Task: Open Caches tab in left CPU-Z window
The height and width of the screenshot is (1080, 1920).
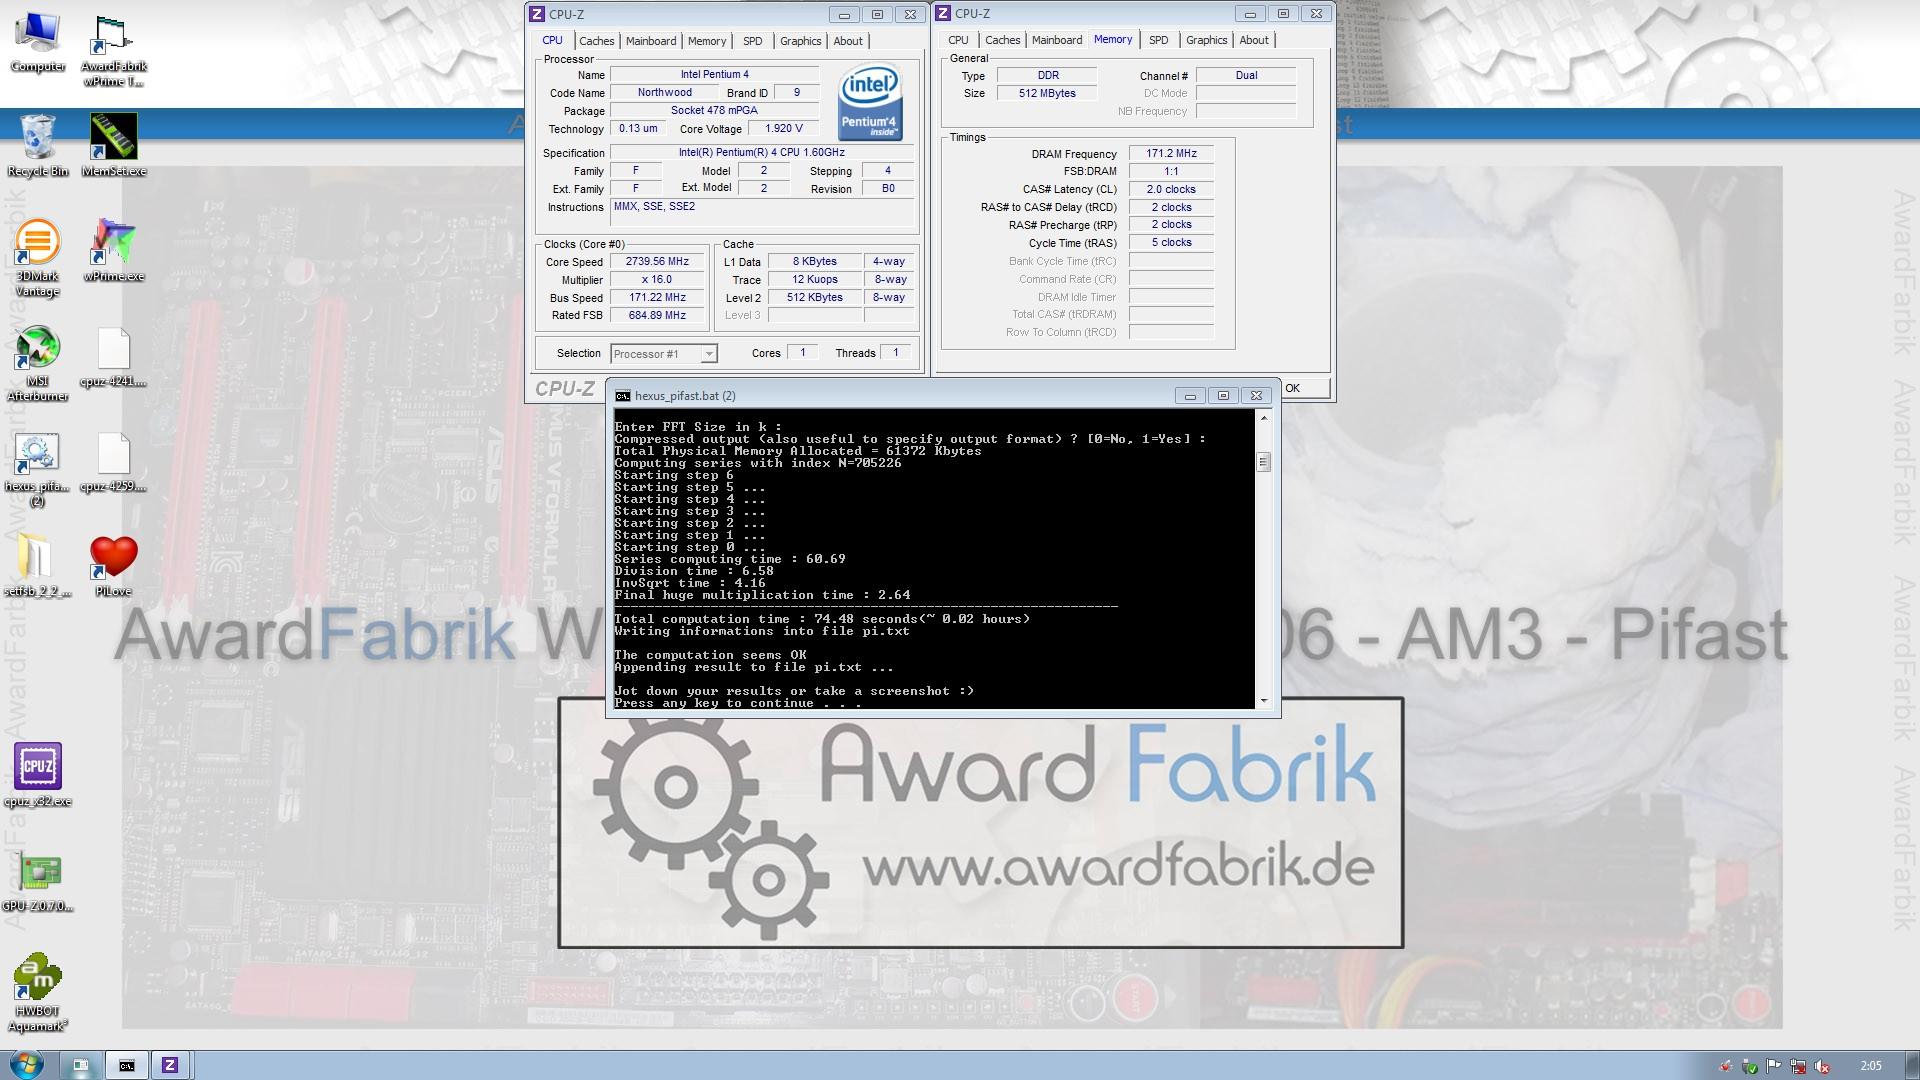Action: pyautogui.click(x=597, y=41)
